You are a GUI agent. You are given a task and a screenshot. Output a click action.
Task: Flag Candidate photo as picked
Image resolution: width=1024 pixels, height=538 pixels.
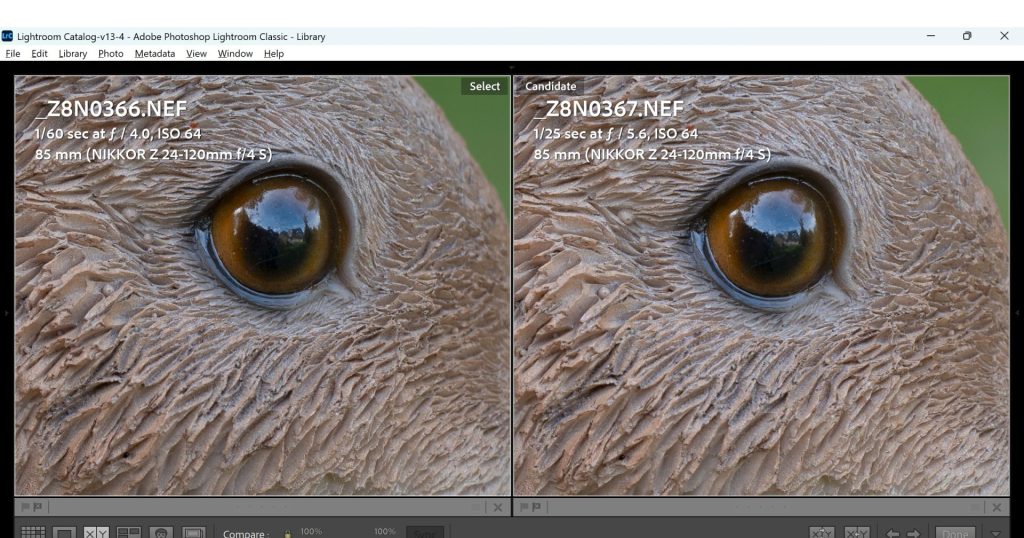(x=524, y=507)
